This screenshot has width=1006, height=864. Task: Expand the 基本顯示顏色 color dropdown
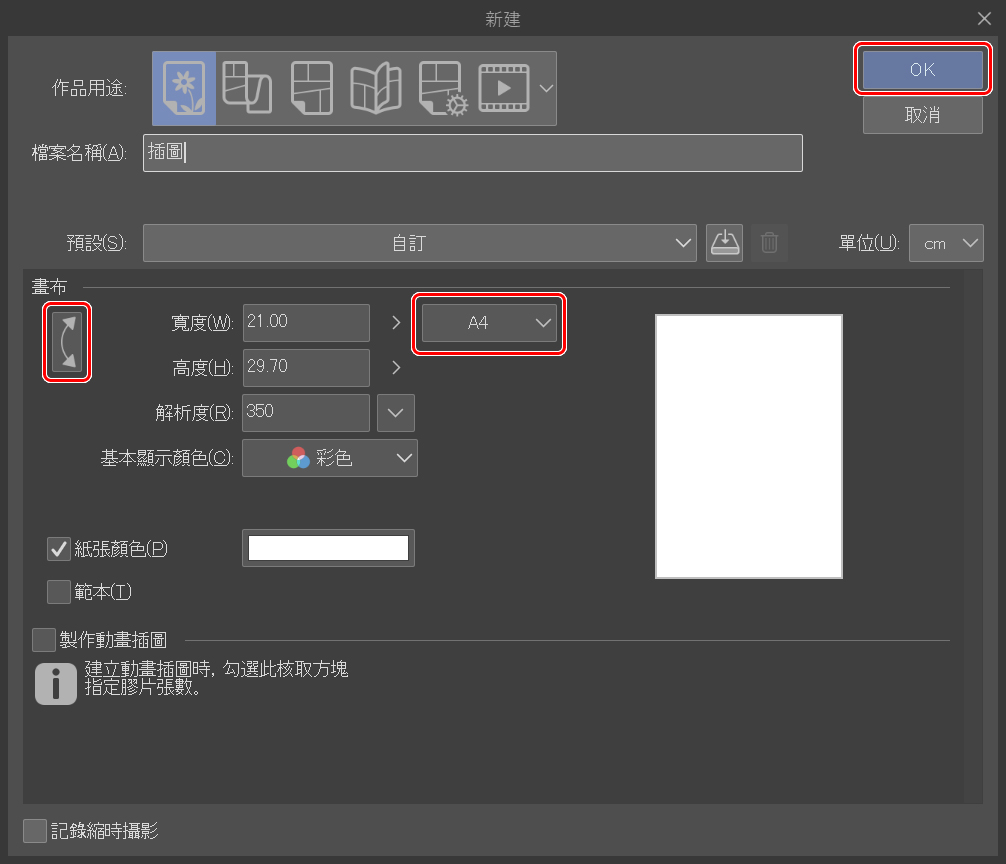tap(330, 458)
